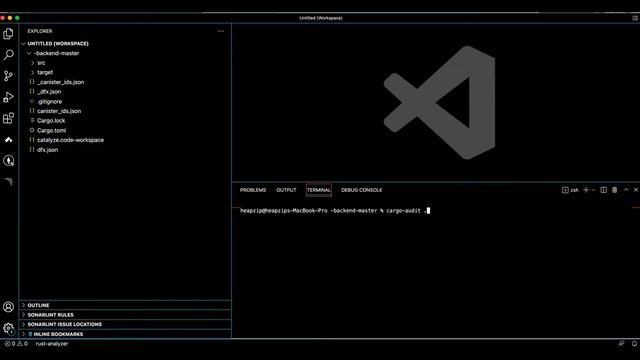The image size is (640, 360).
Task: Switch to Debug Console tab
Action: click(x=362, y=190)
